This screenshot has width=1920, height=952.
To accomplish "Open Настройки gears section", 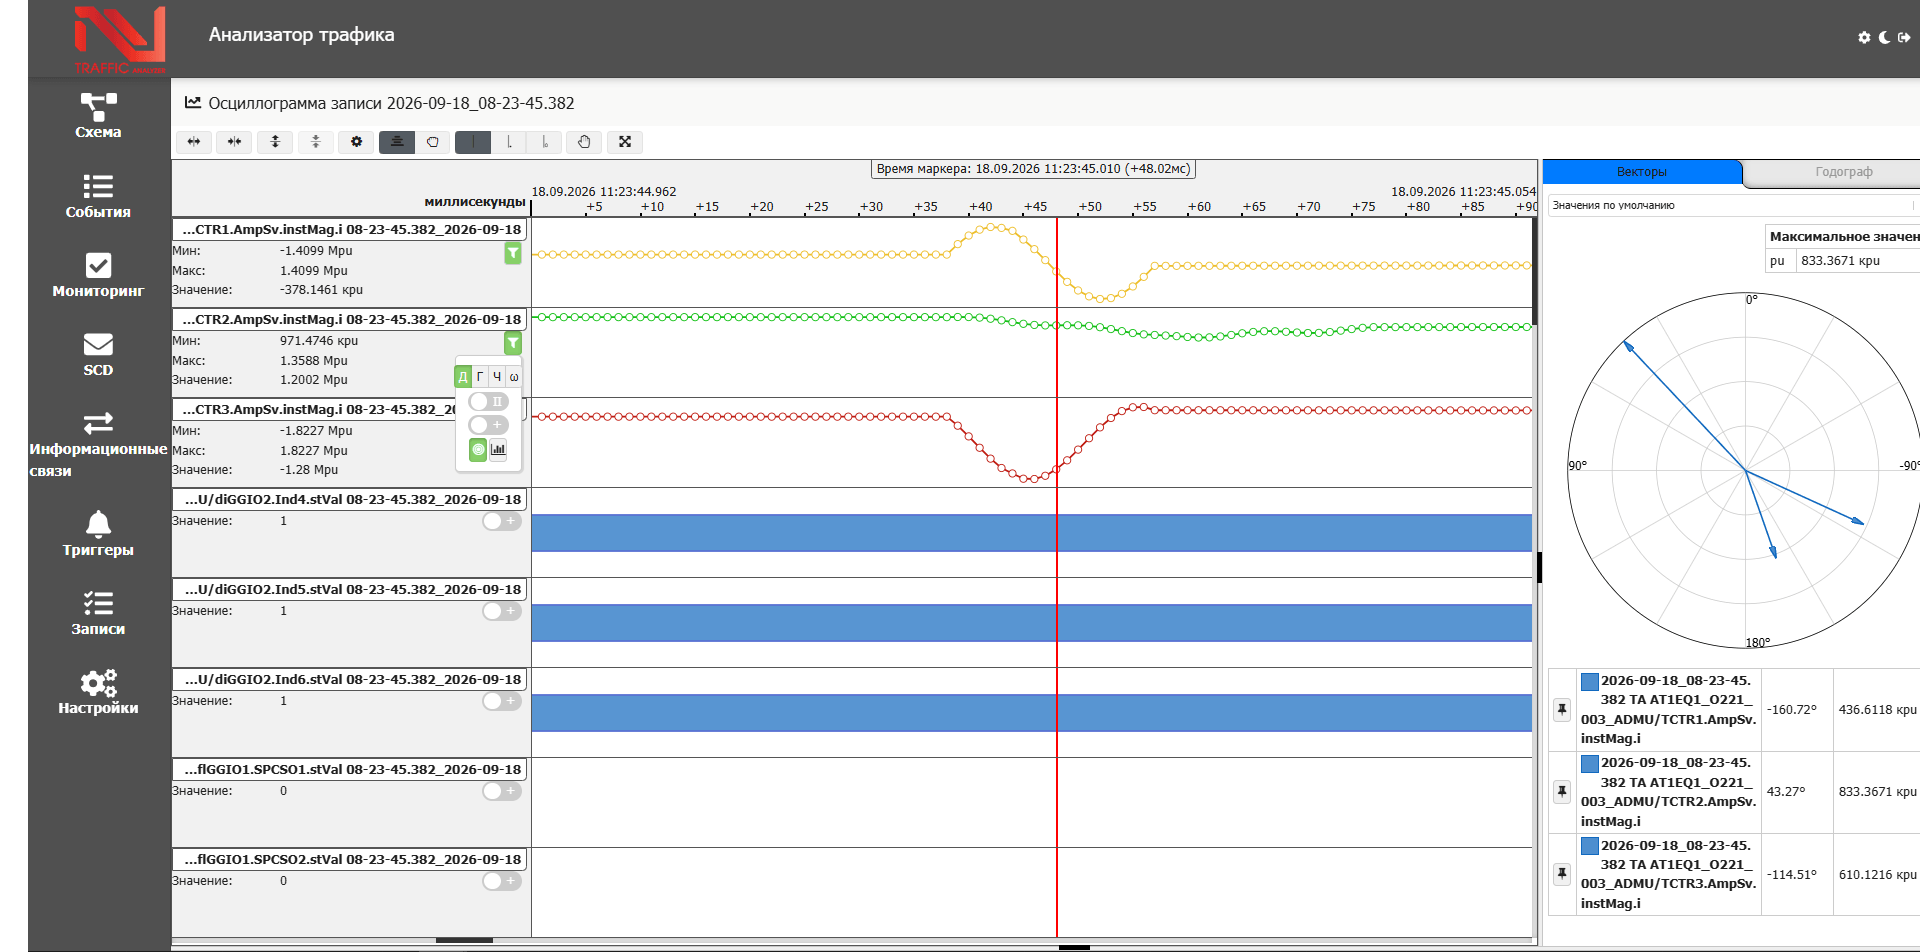I will point(98,692).
